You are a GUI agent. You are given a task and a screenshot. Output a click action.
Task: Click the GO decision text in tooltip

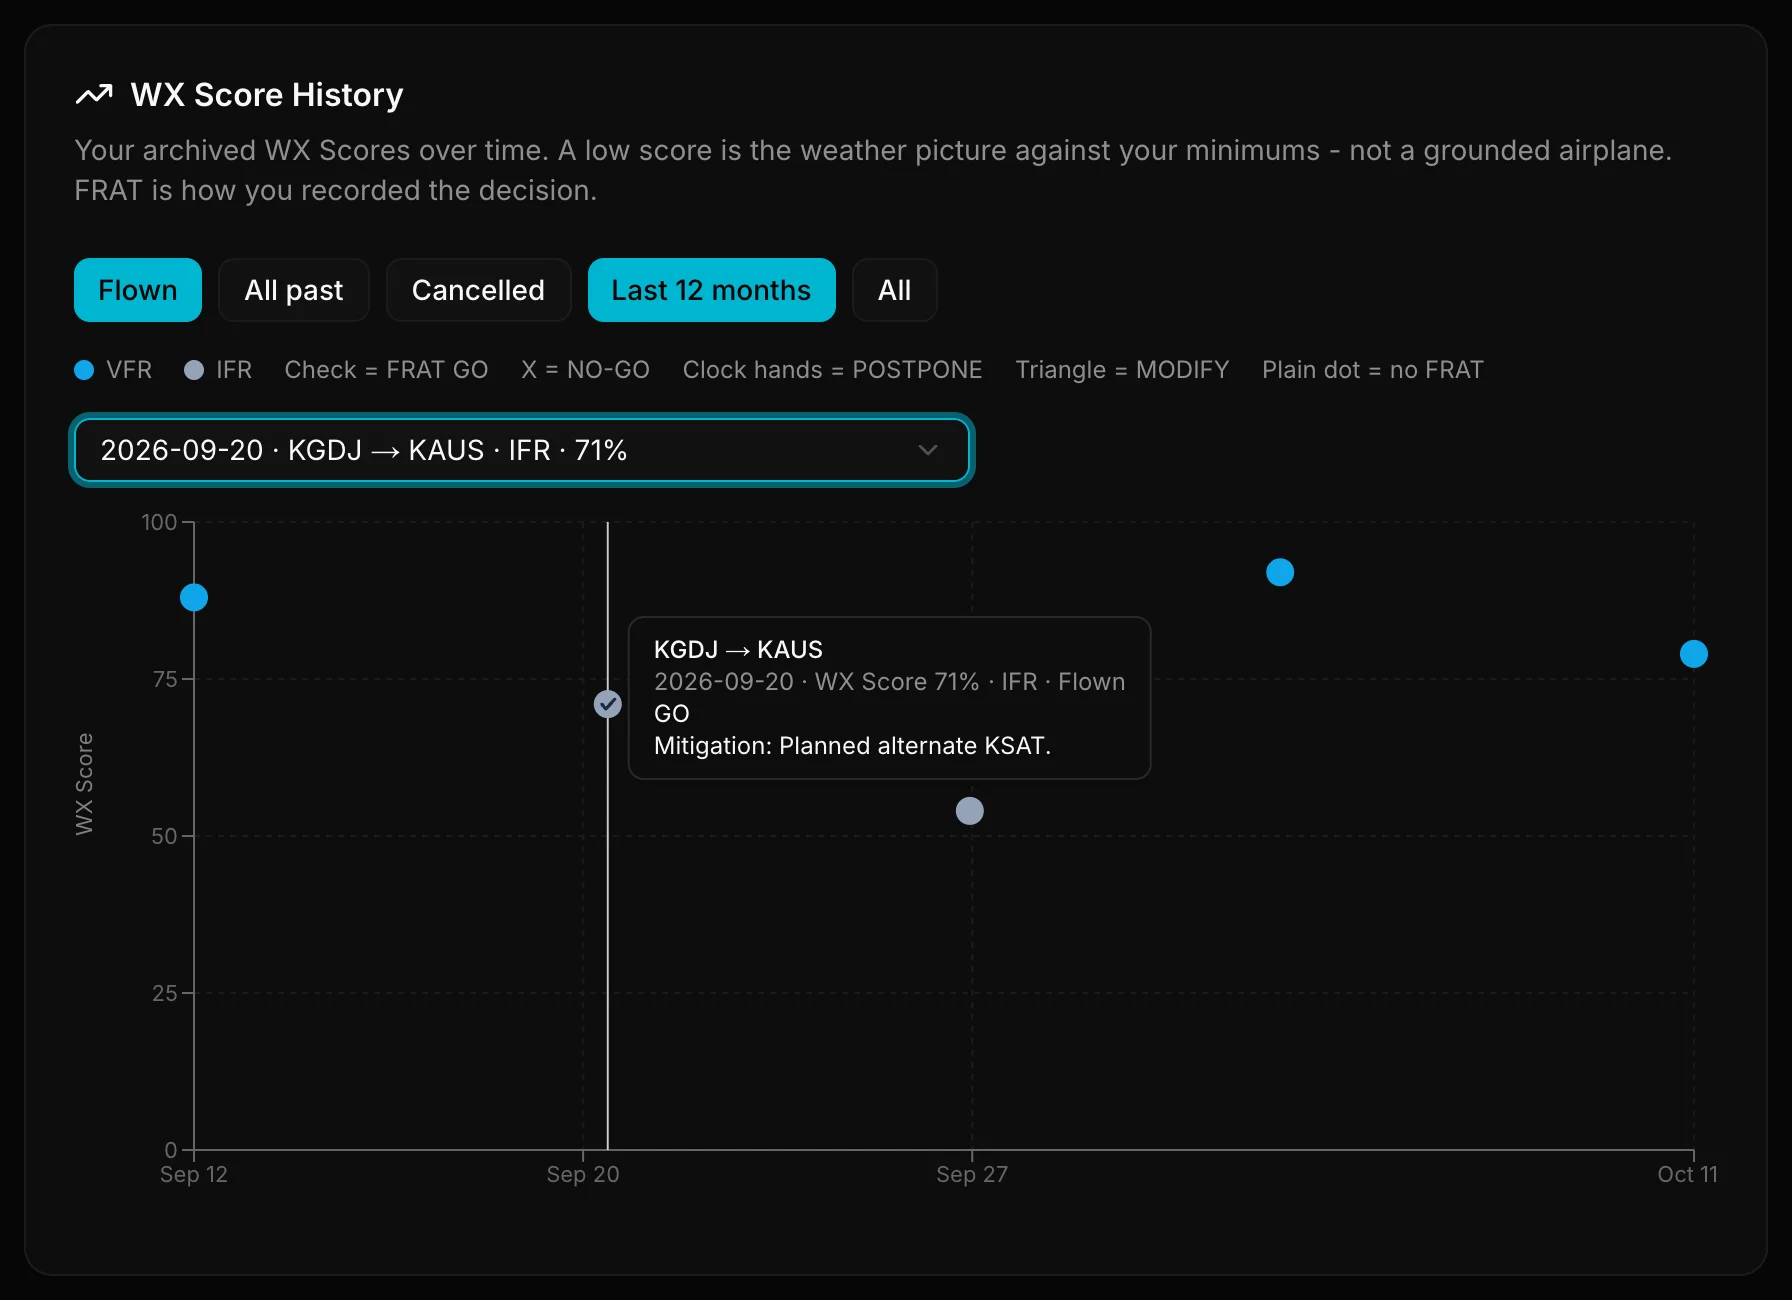(671, 713)
